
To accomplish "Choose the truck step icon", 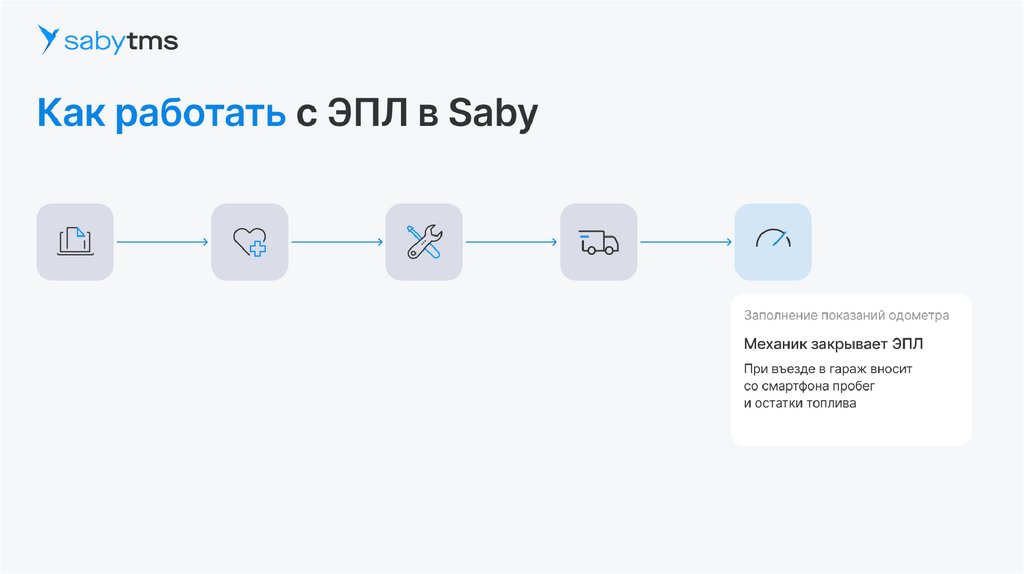I will point(598,241).
